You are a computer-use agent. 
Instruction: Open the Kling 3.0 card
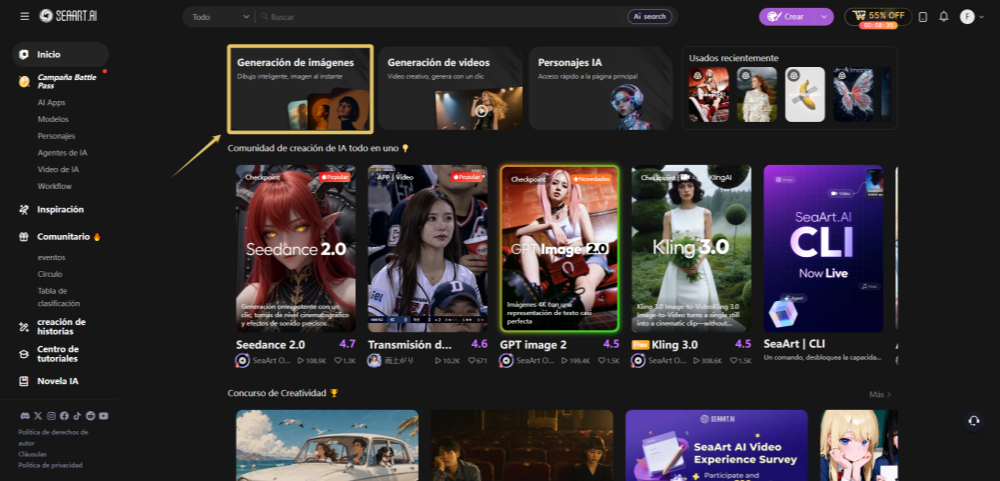pos(691,248)
